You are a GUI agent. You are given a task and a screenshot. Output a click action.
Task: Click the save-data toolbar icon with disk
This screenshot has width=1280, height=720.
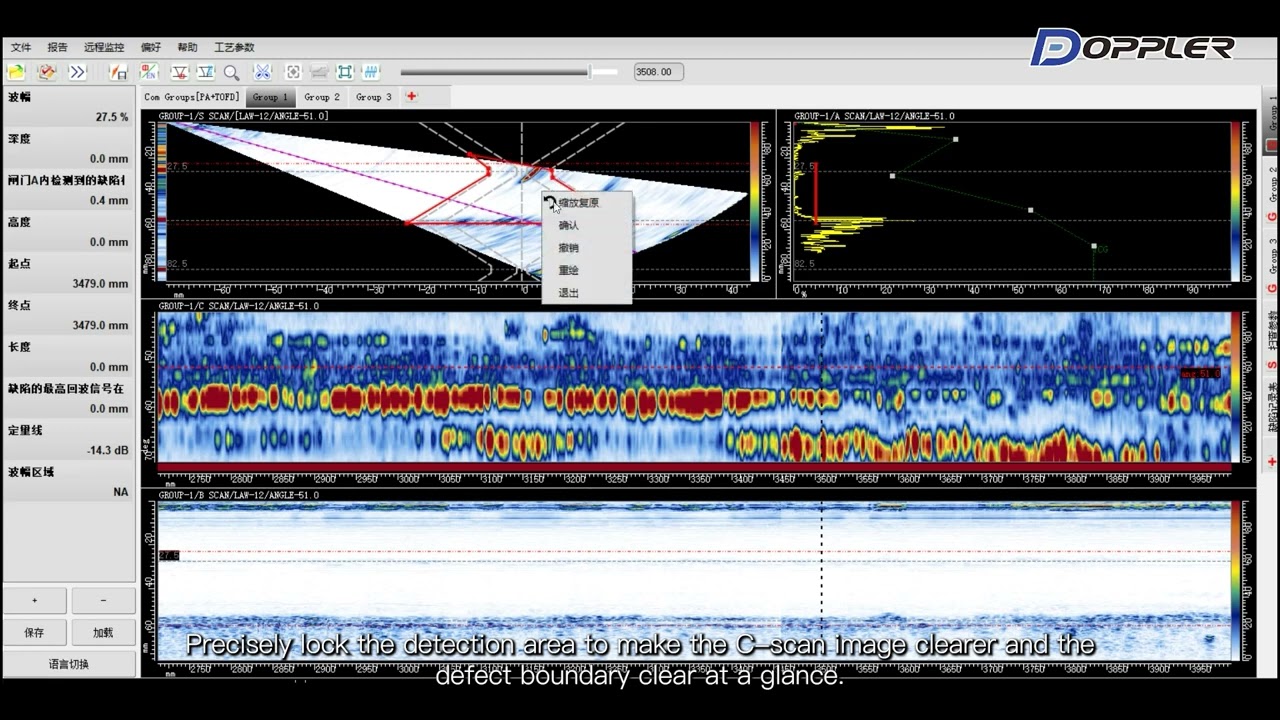[119, 72]
